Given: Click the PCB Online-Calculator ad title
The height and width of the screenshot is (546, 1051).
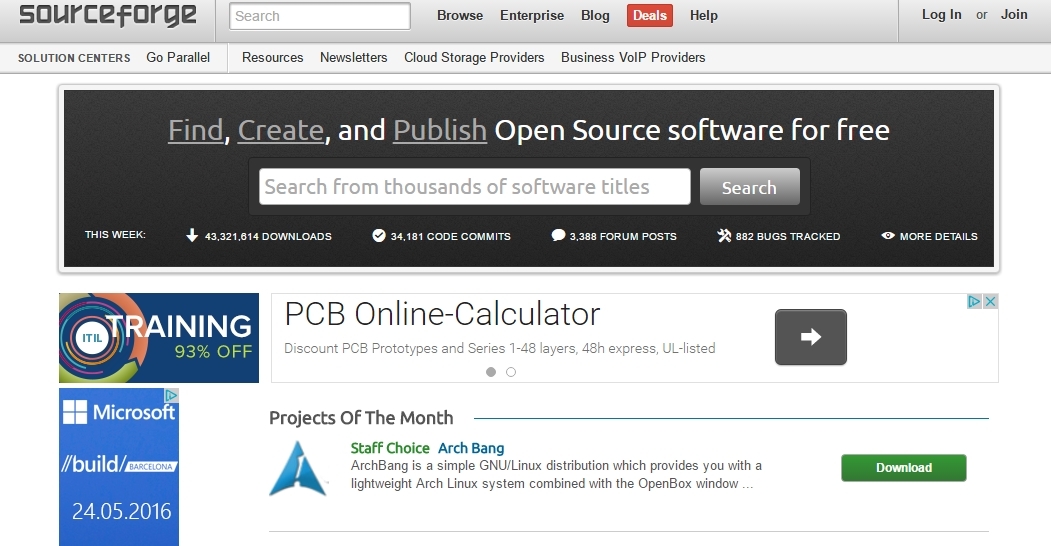Looking at the screenshot, I should pos(442,314).
